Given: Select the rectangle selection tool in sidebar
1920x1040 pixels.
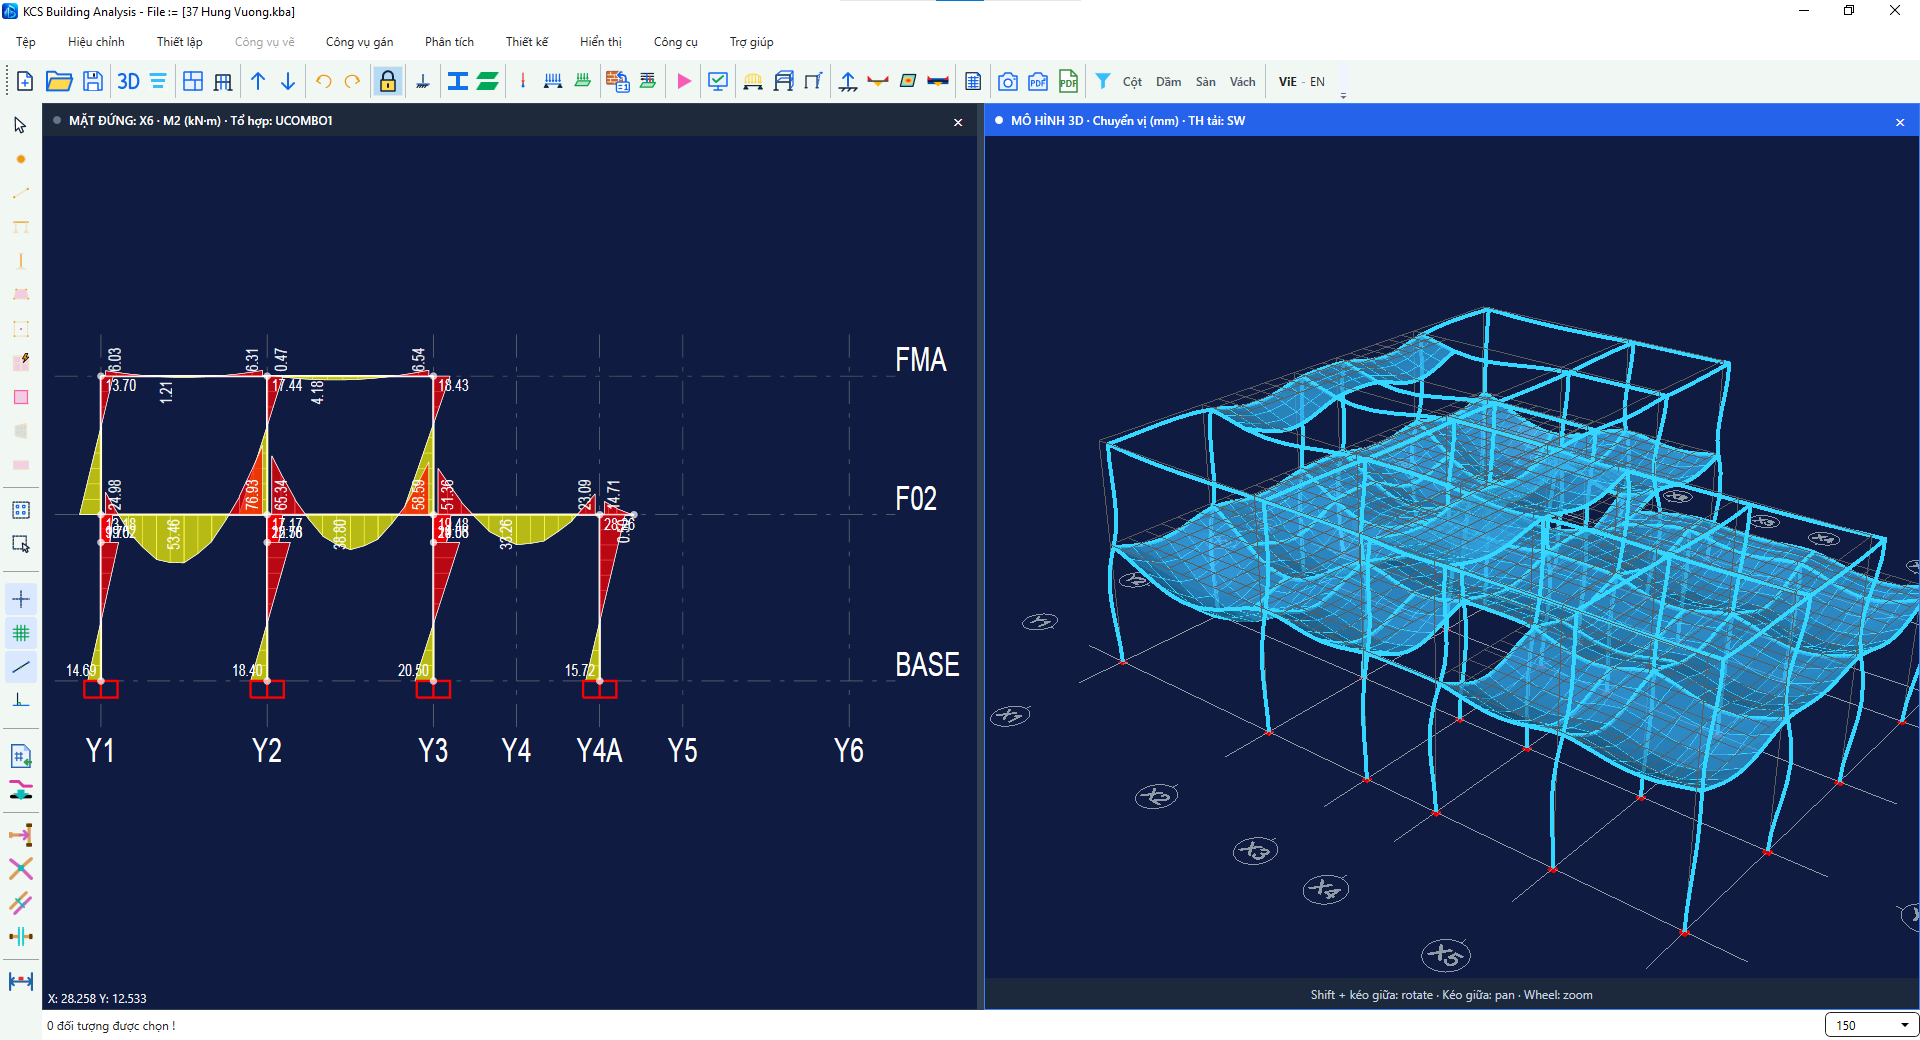Looking at the screenshot, I should coord(20,544).
